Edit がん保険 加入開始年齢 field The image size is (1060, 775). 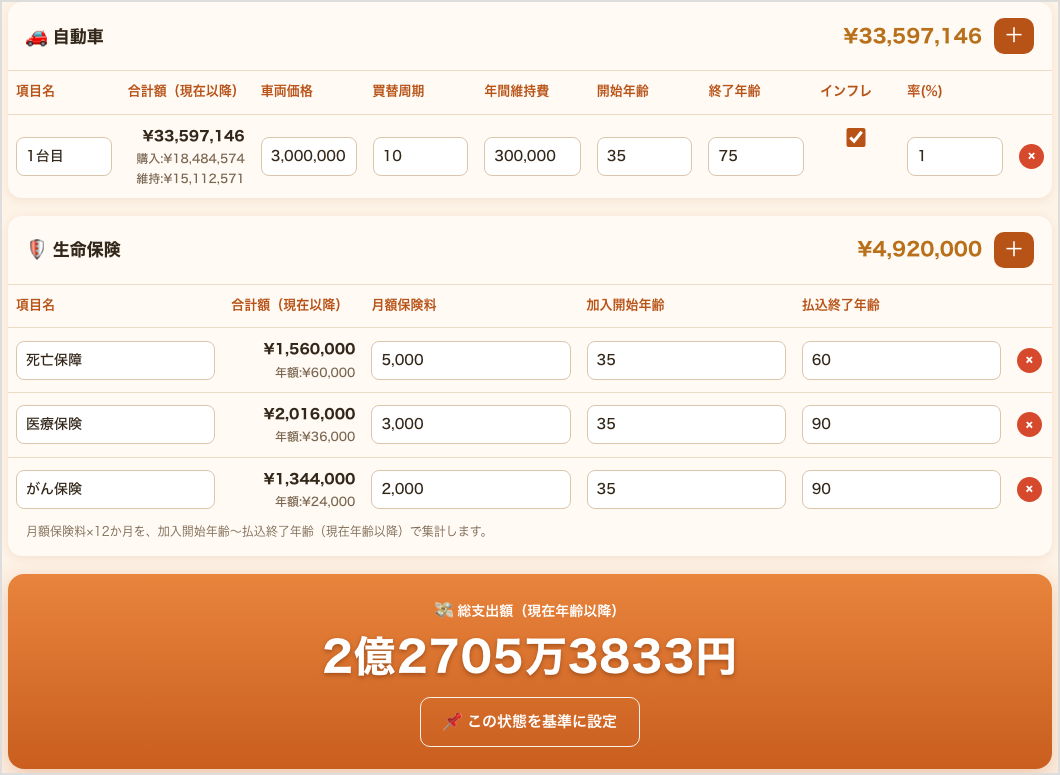pyautogui.click(x=686, y=489)
